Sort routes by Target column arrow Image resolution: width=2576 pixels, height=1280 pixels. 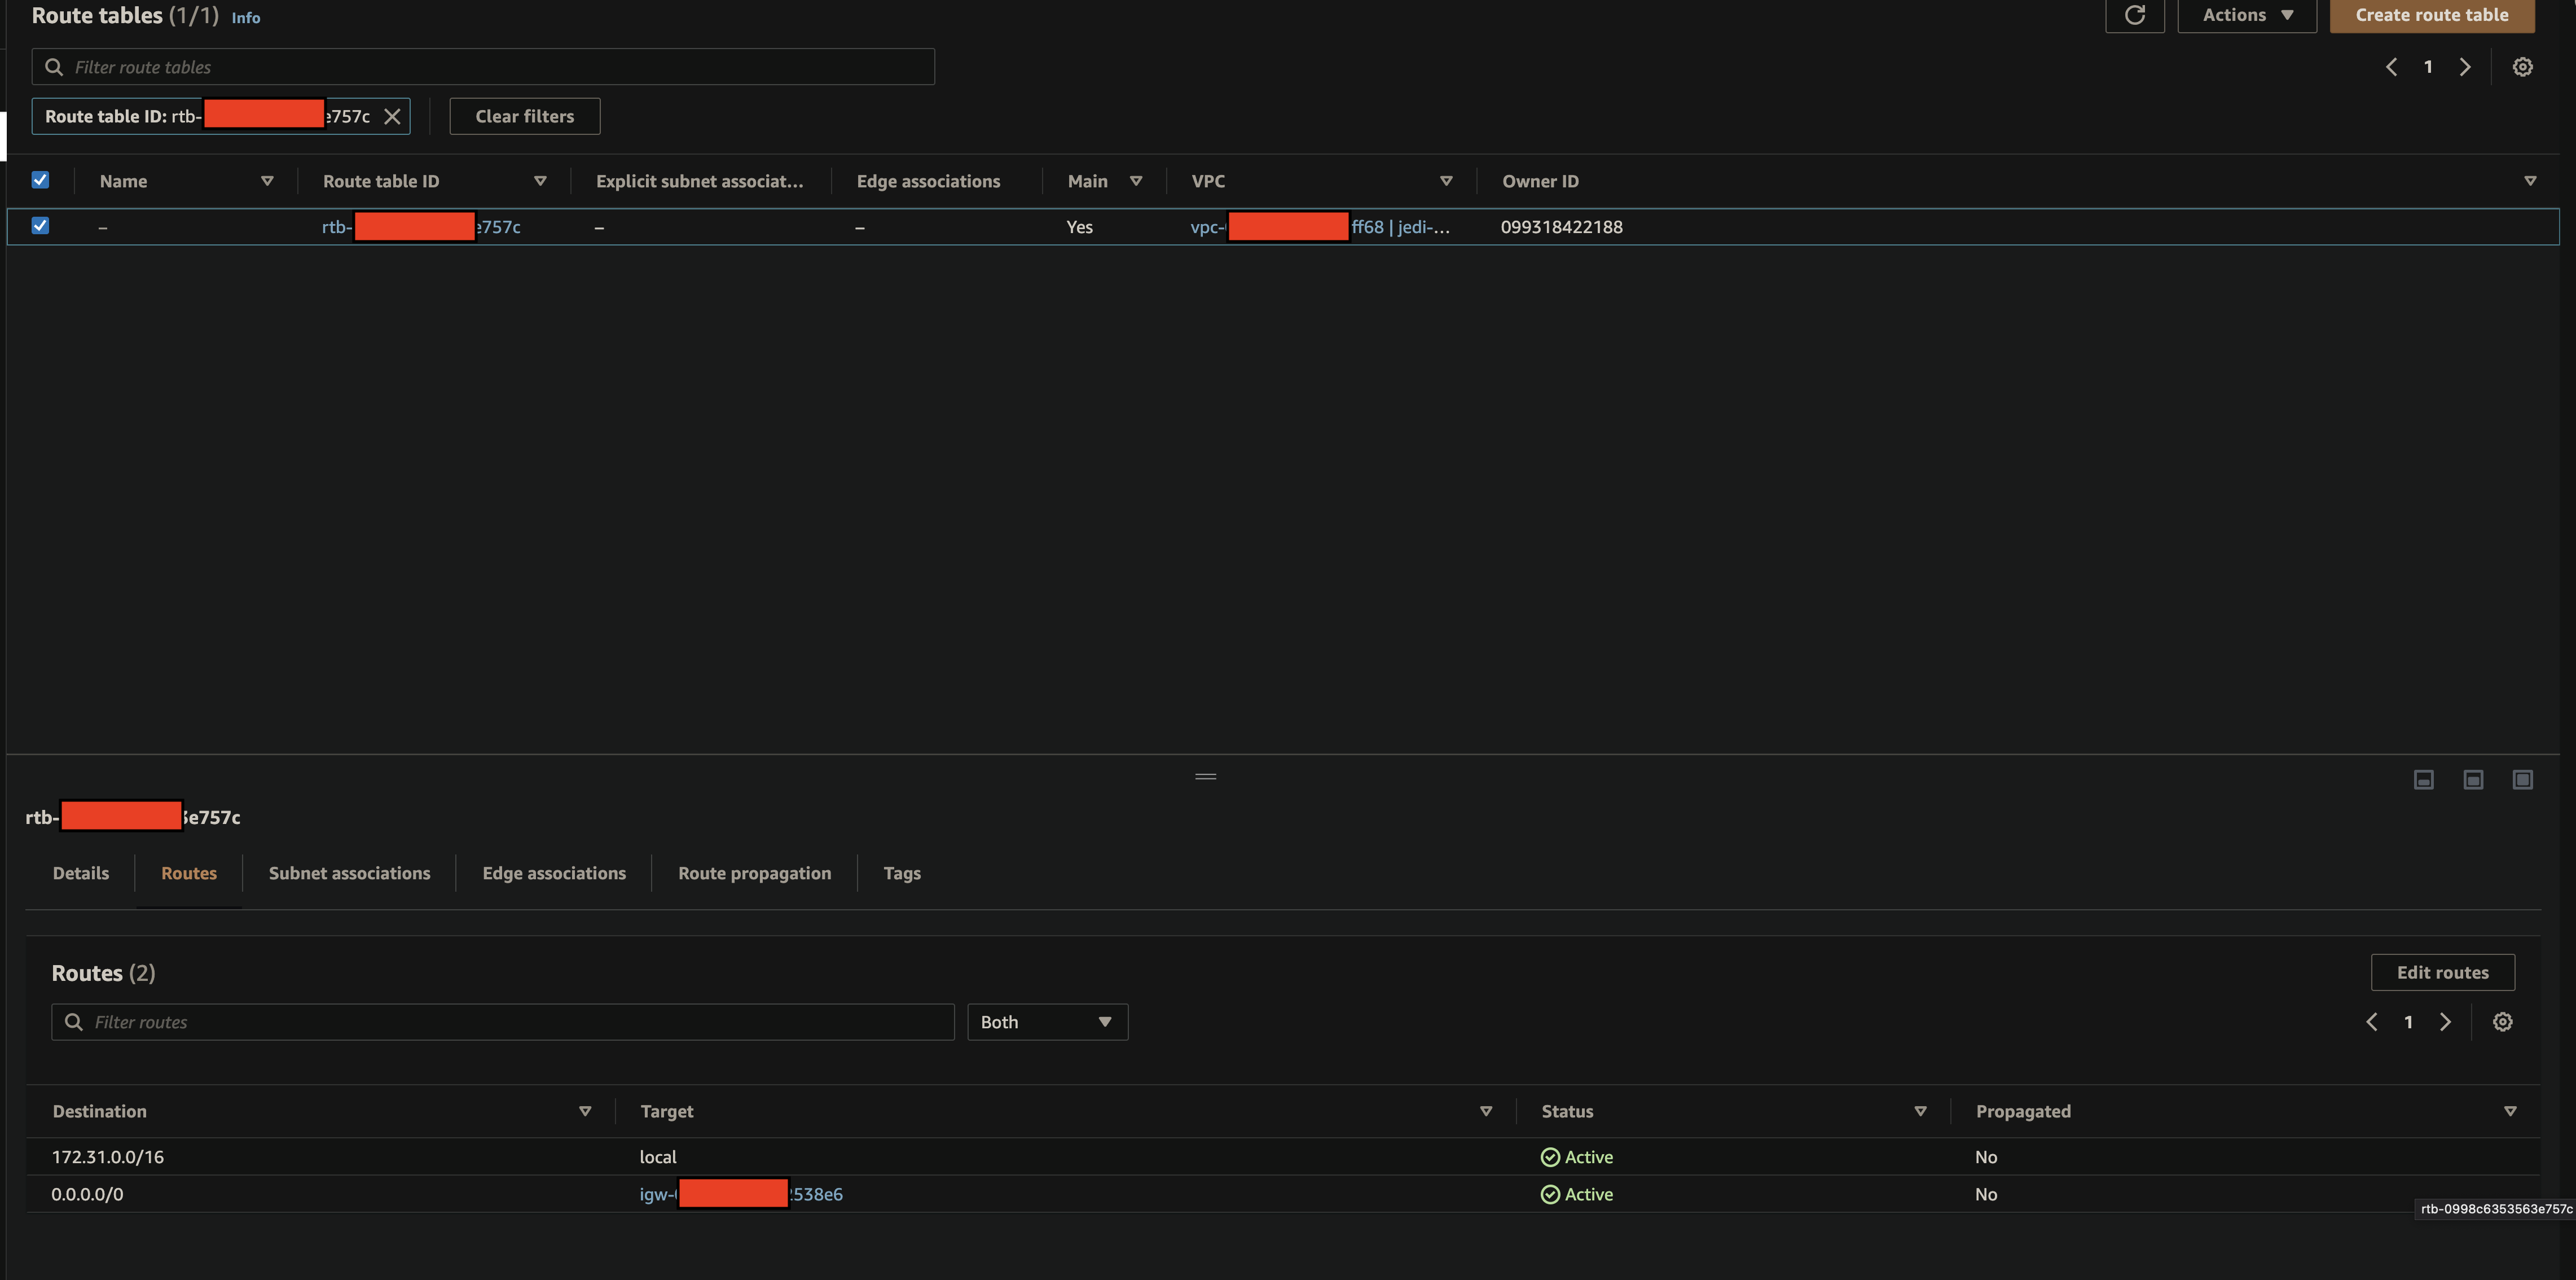[x=1486, y=1111]
